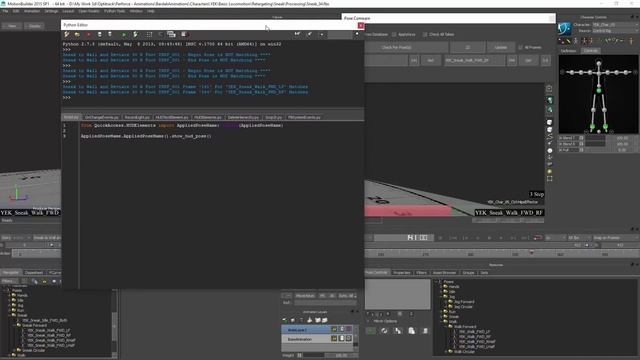
Task: Toggle the lock icon on the BaseAnimation layer
Action: tap(342, 339)
